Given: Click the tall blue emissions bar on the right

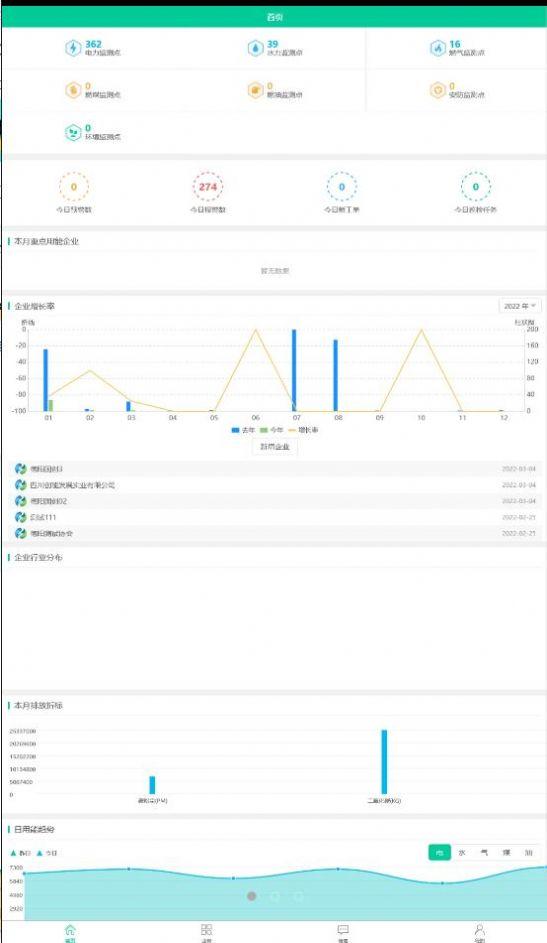Looking at the screenshot, I should pos(384,762).
